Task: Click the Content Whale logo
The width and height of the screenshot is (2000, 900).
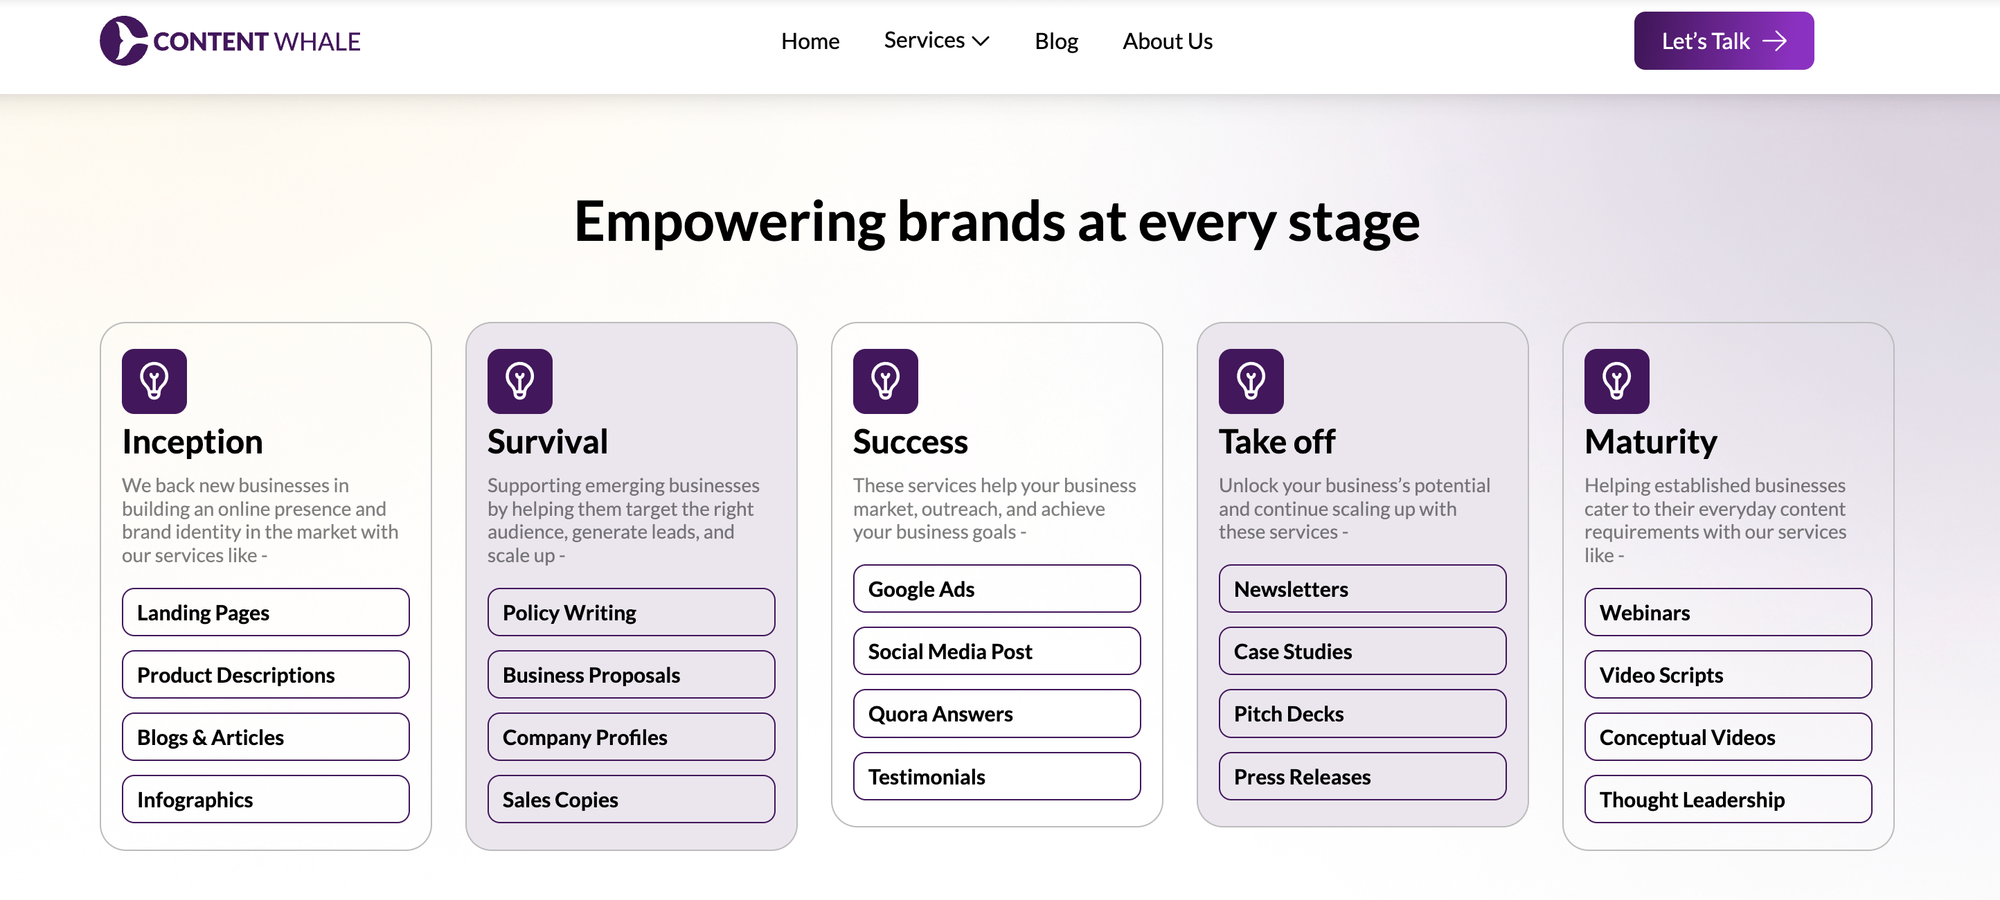Action: [x=230, y=41]
